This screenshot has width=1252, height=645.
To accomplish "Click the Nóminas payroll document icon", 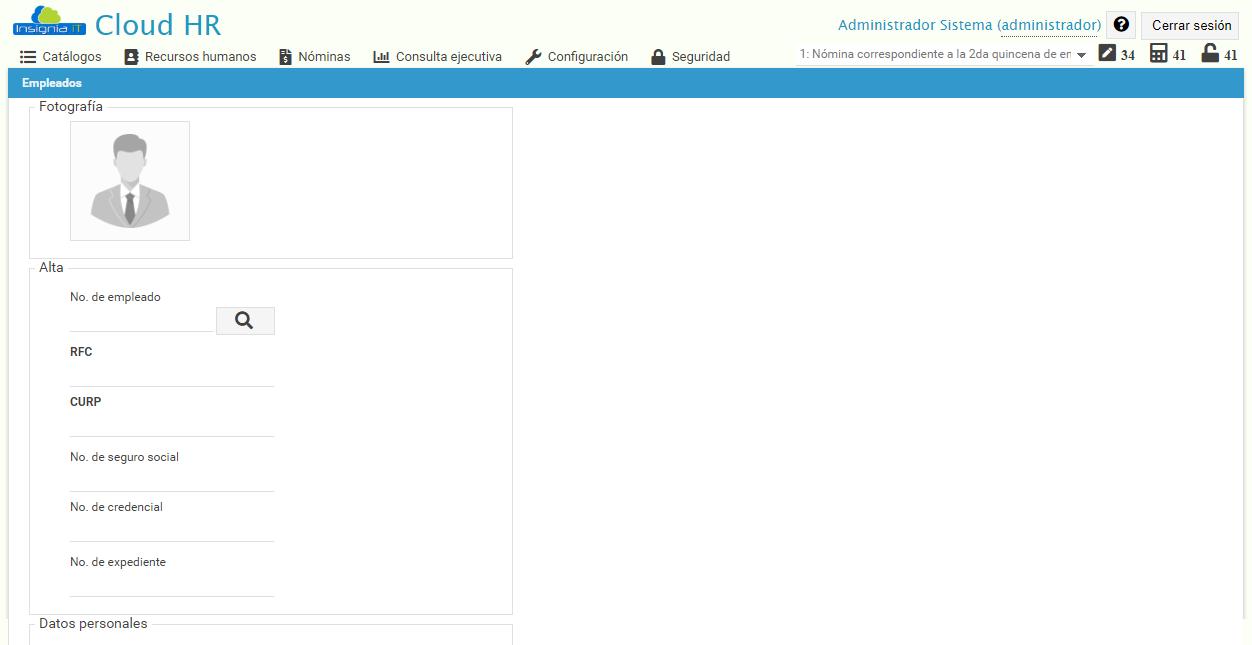I will pyautogui.click(x=285, y=56).
